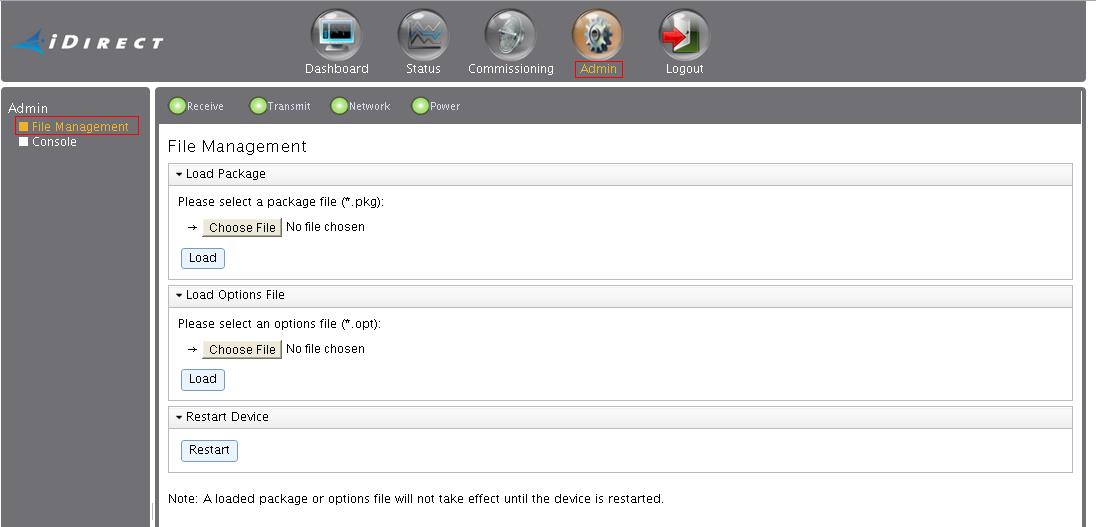Open Console in the sidebar
The height and width of the screenshot is (527, 1096).
pos(54,141)
